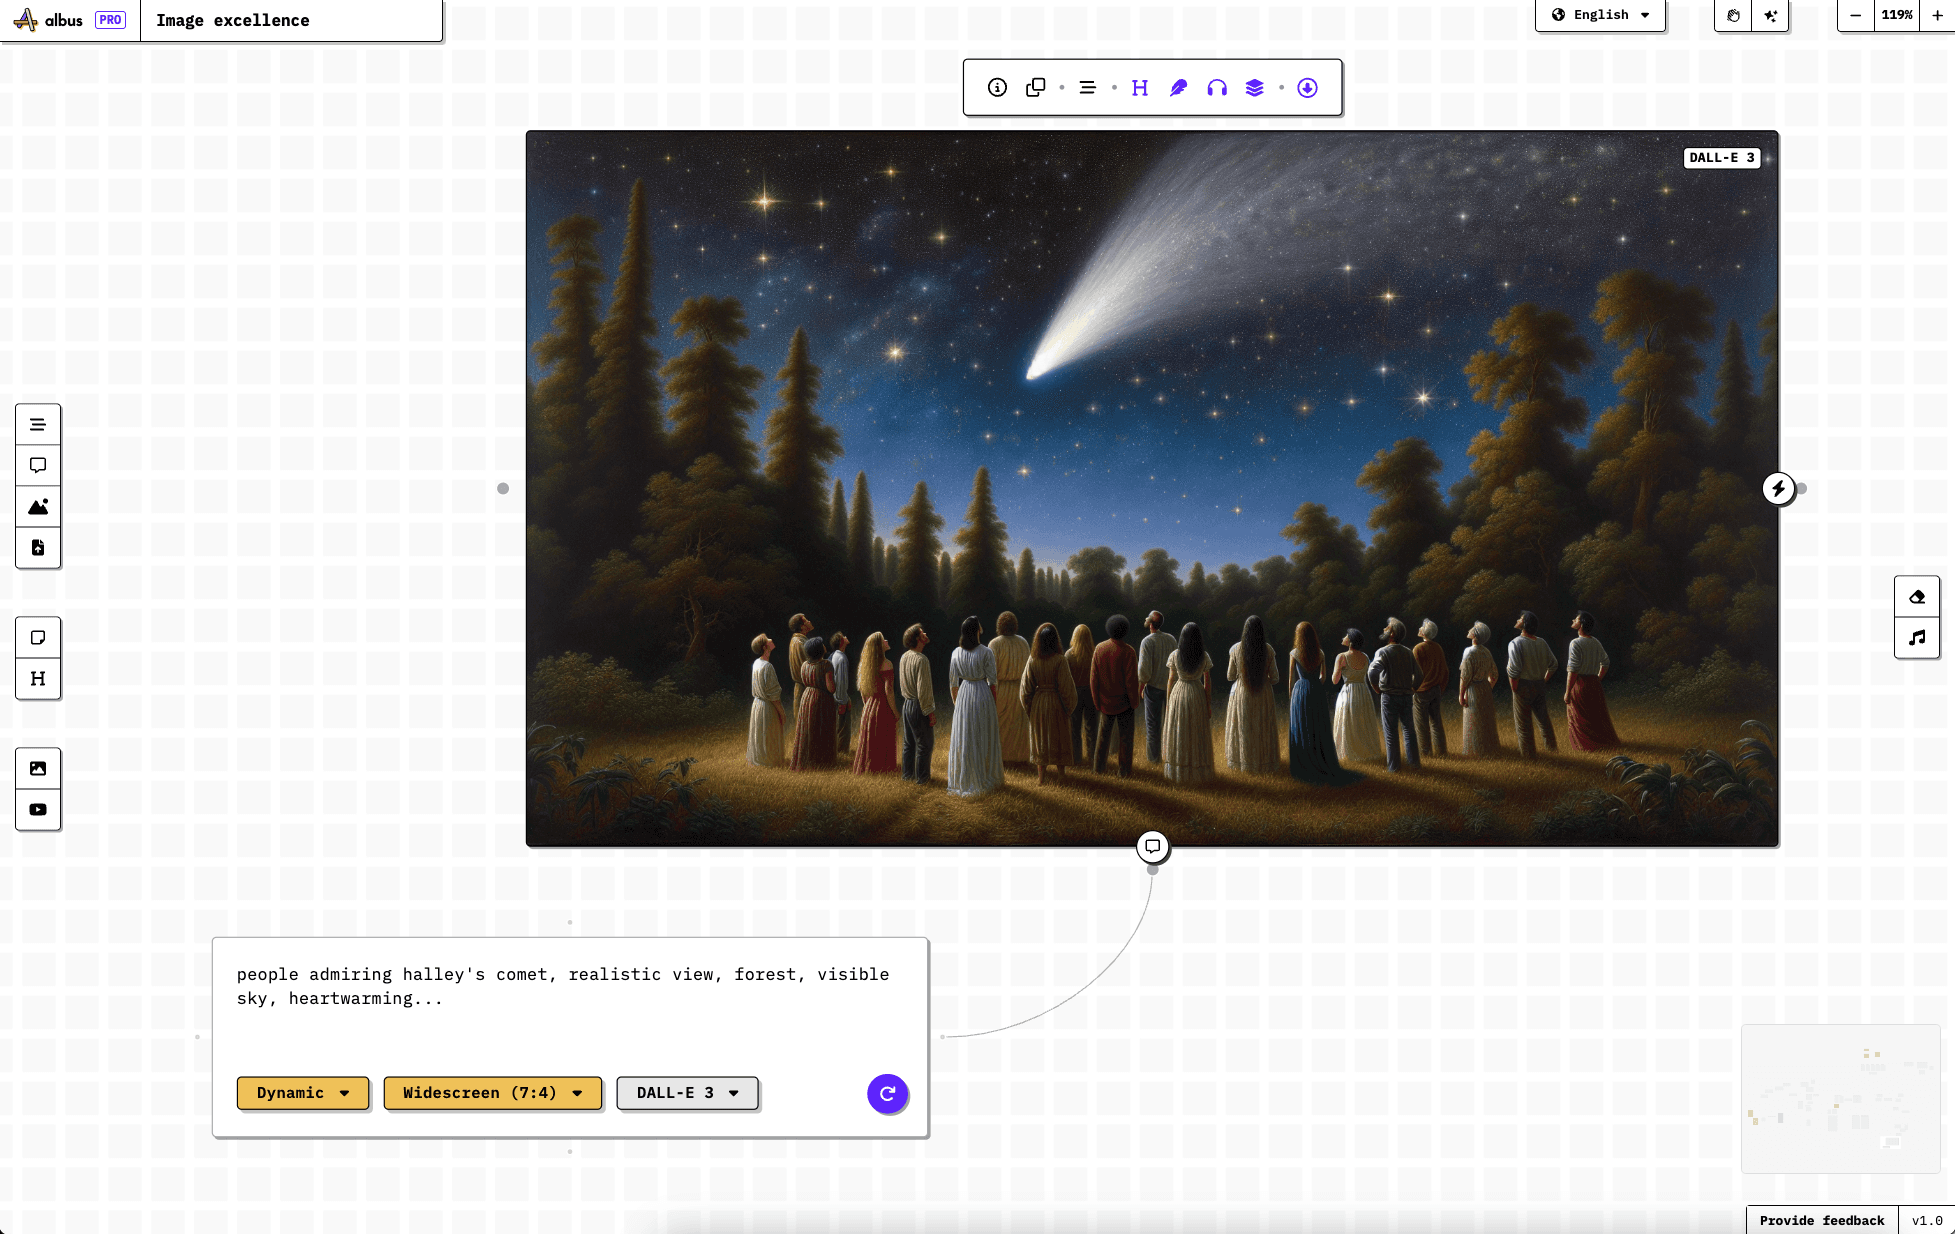Toggle the hand pan mode button
Screen dimensions: 1955x1234
point(1733,15)
